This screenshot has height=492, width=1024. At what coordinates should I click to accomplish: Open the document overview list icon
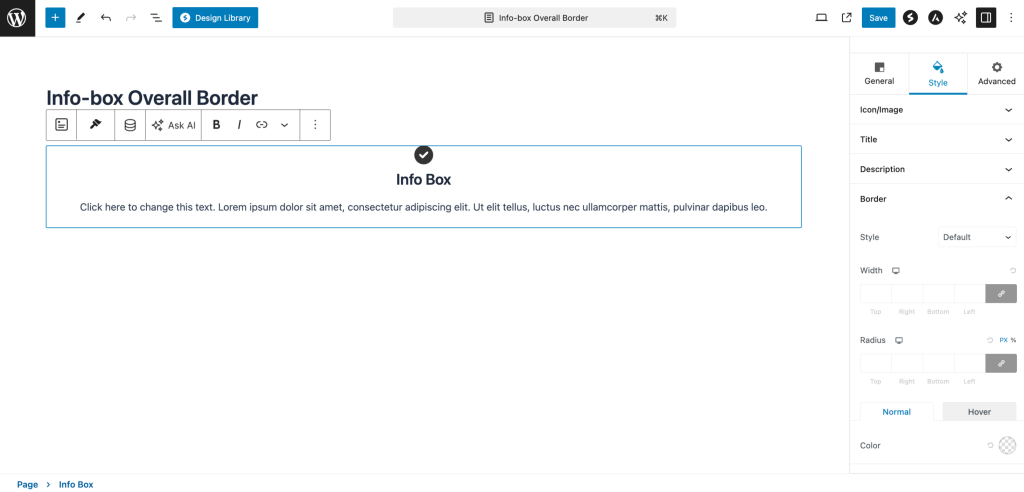156,18
